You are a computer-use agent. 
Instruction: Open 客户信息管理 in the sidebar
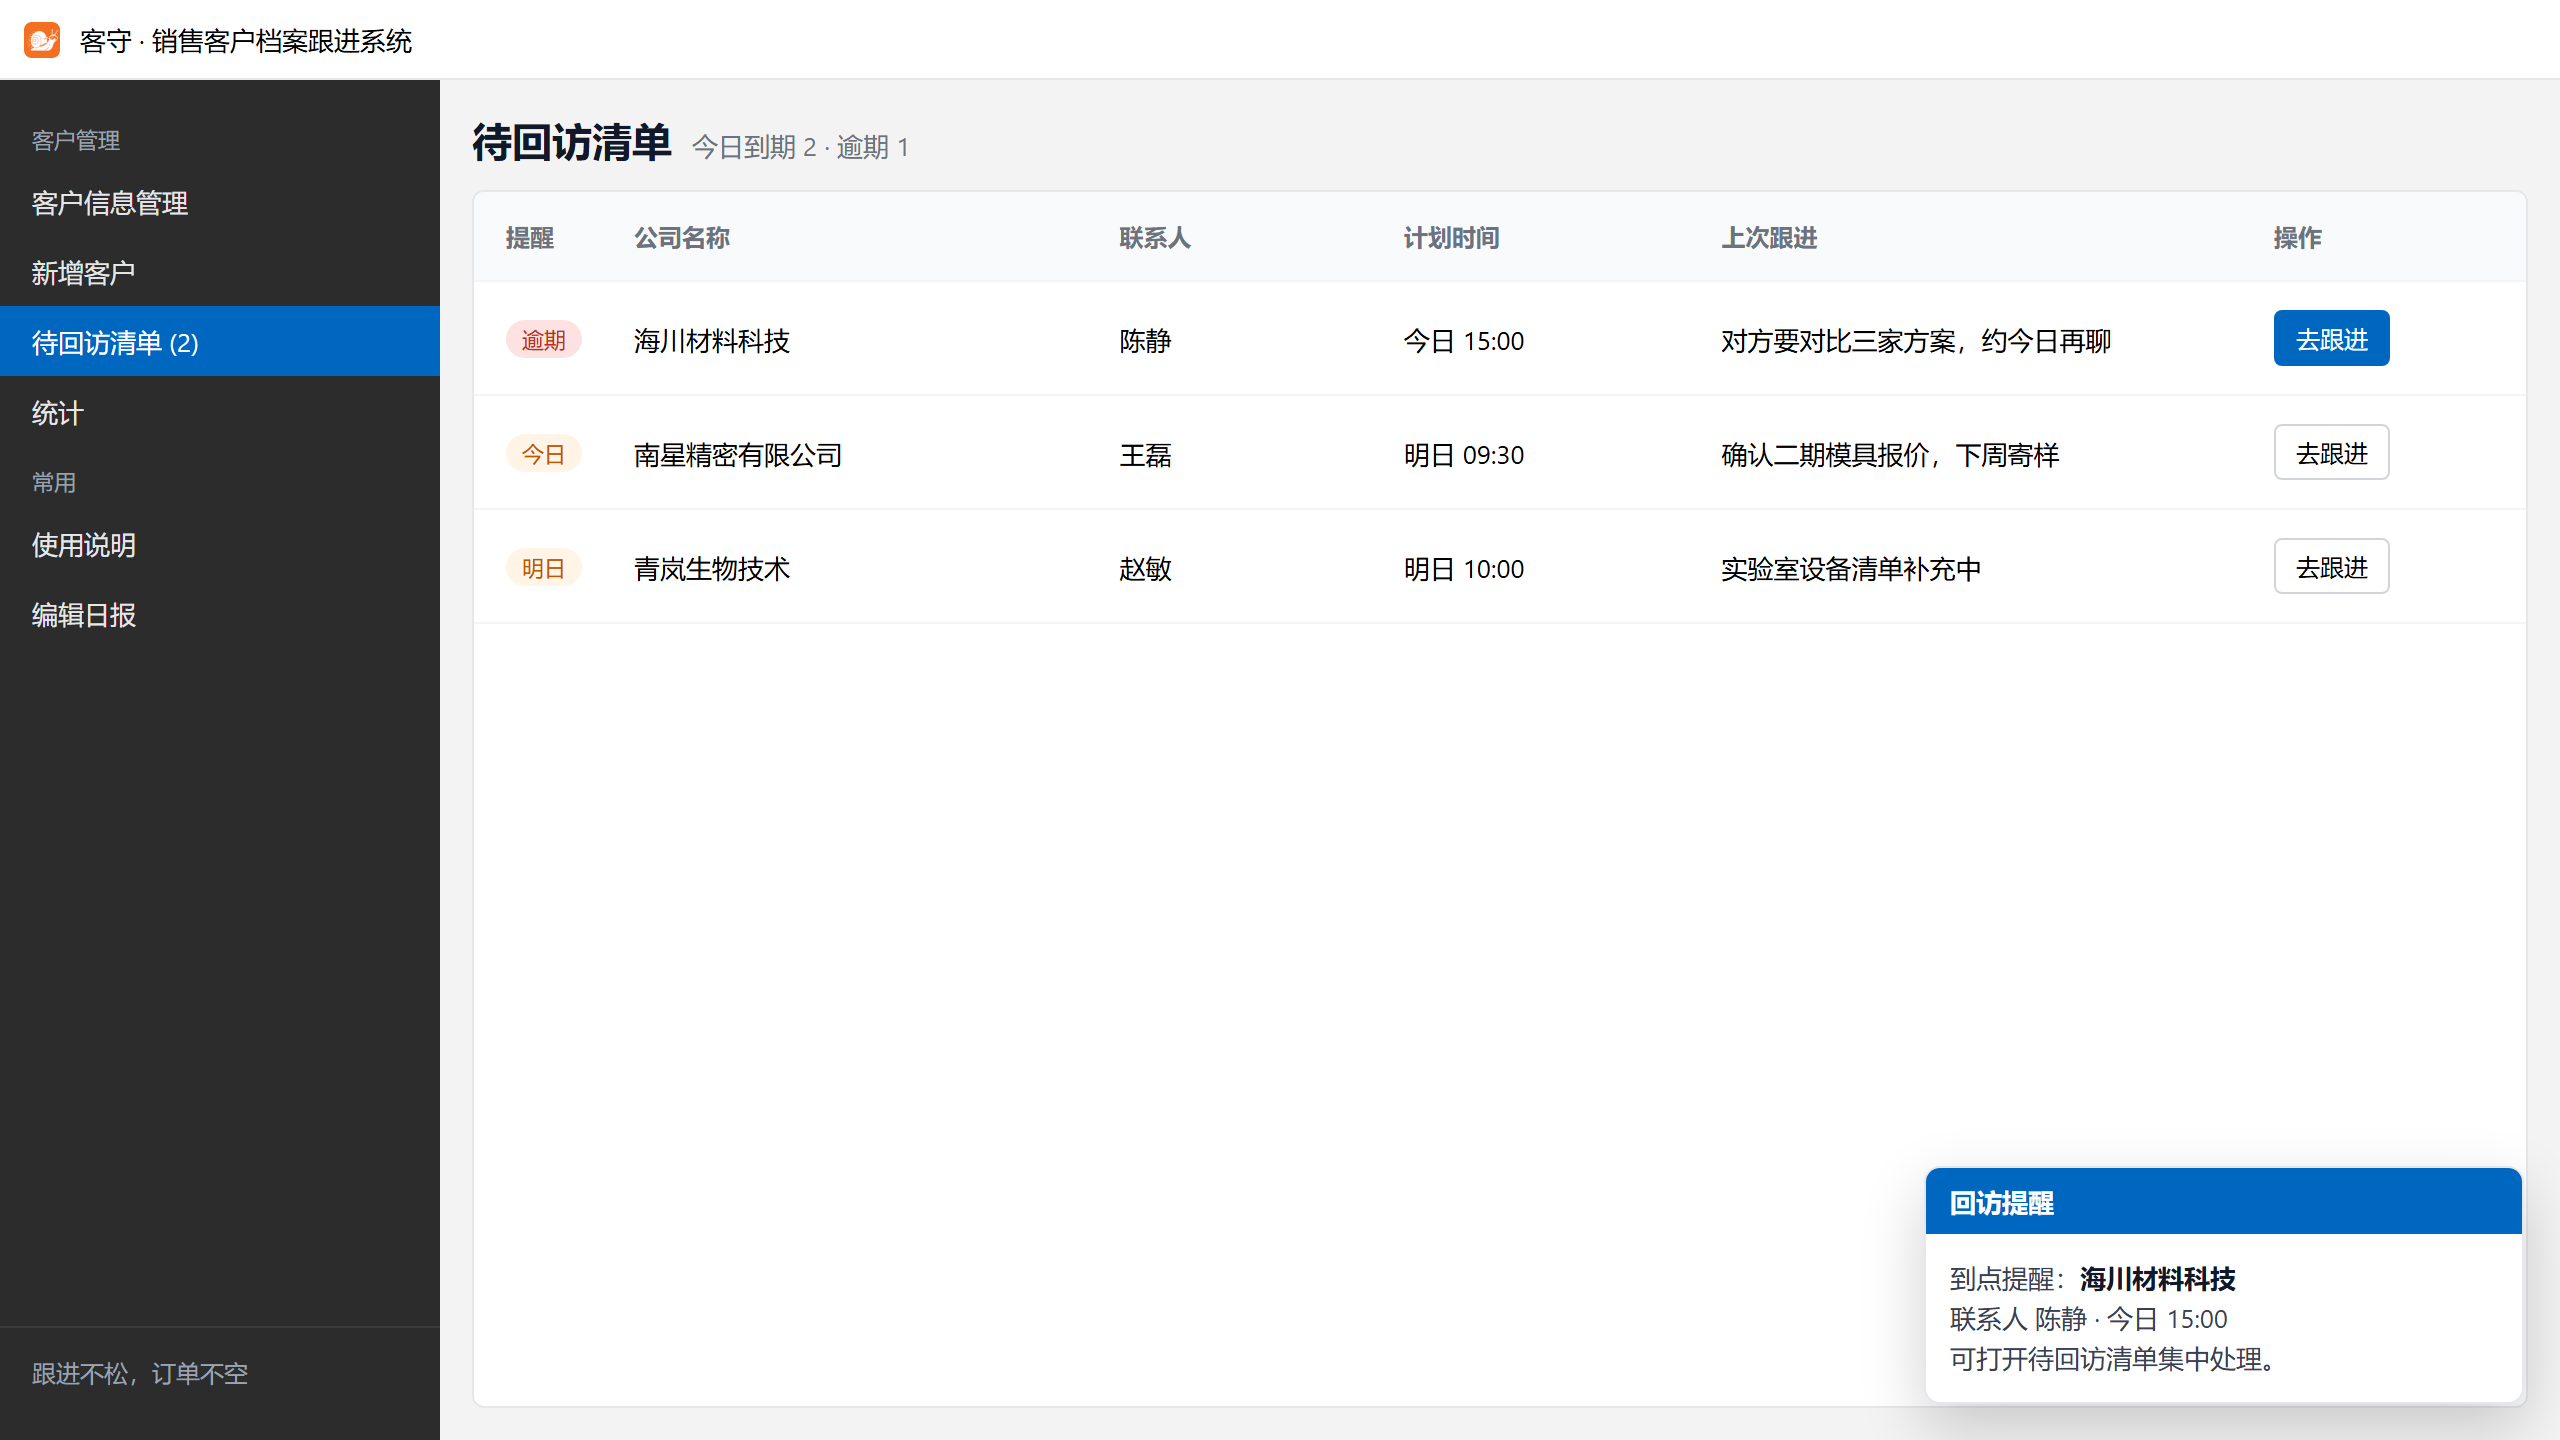[220, 203]
